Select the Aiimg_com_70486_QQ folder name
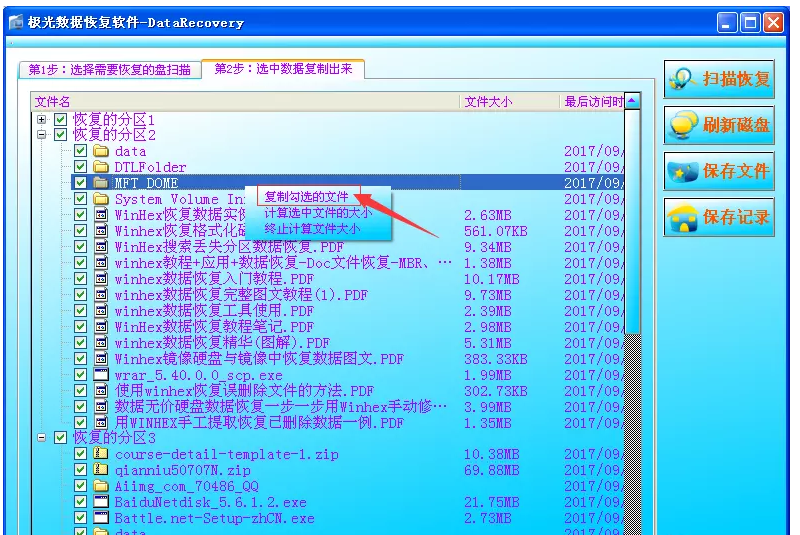This screenshot has width=800, height=535. (186, 486)
